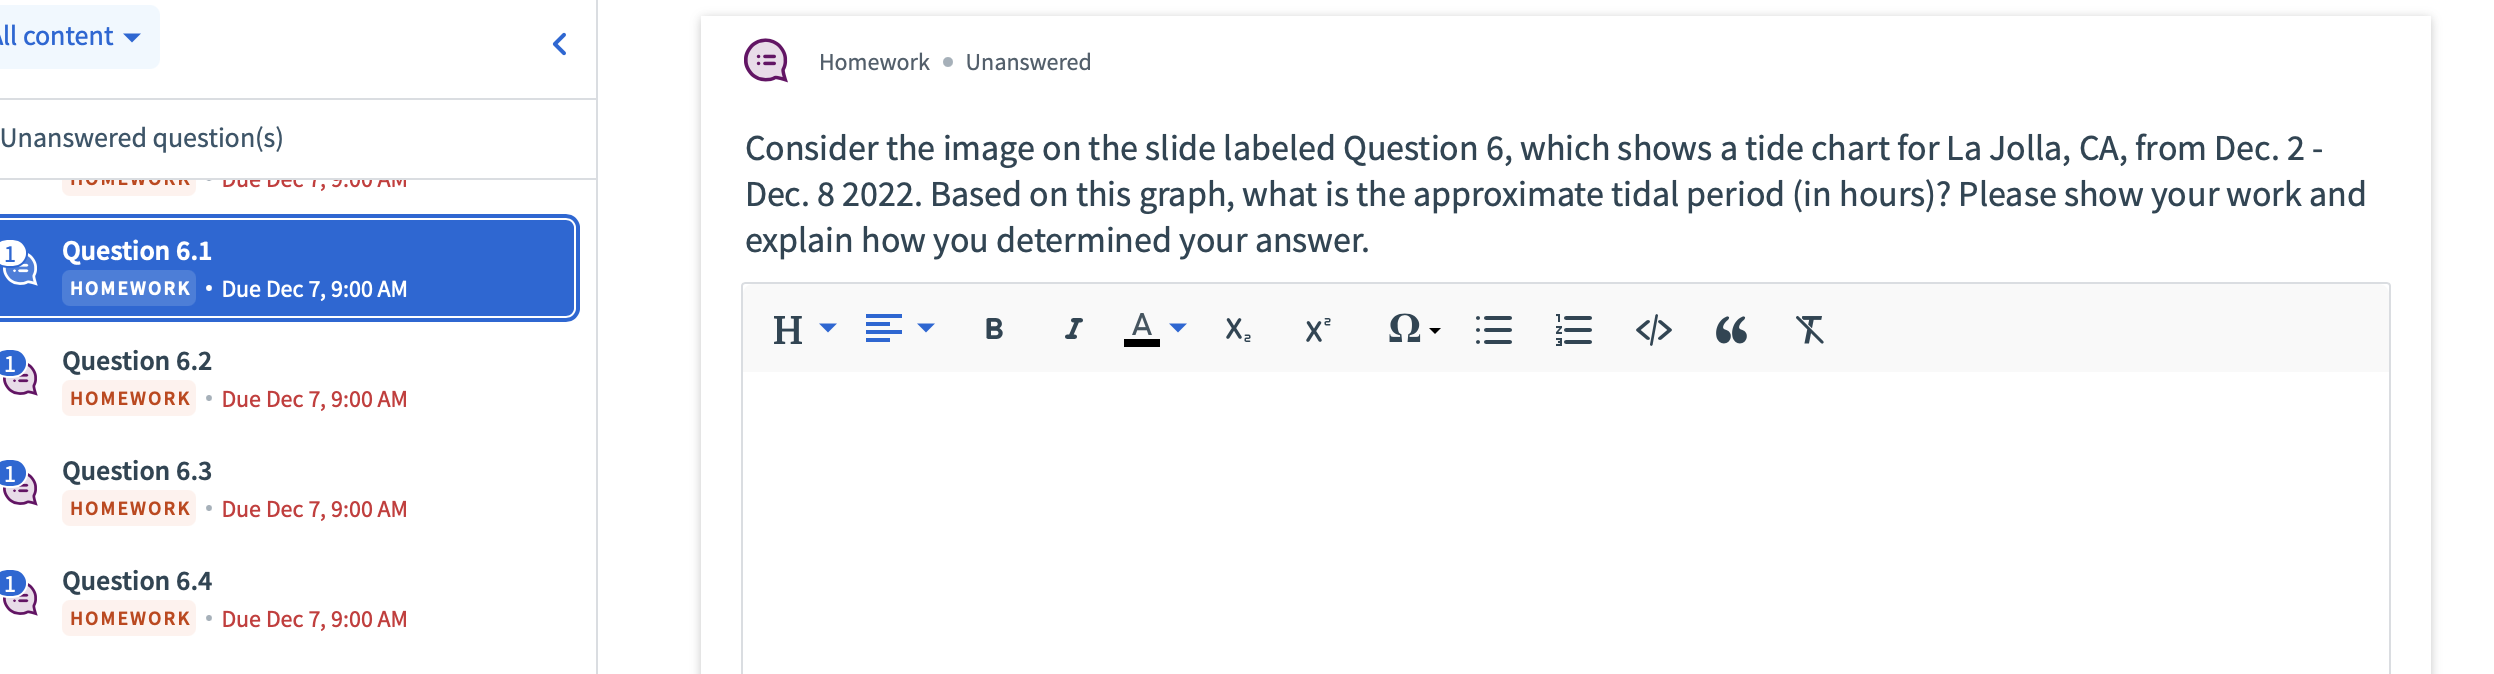Open the text alignment dropdown

point(897,329)
